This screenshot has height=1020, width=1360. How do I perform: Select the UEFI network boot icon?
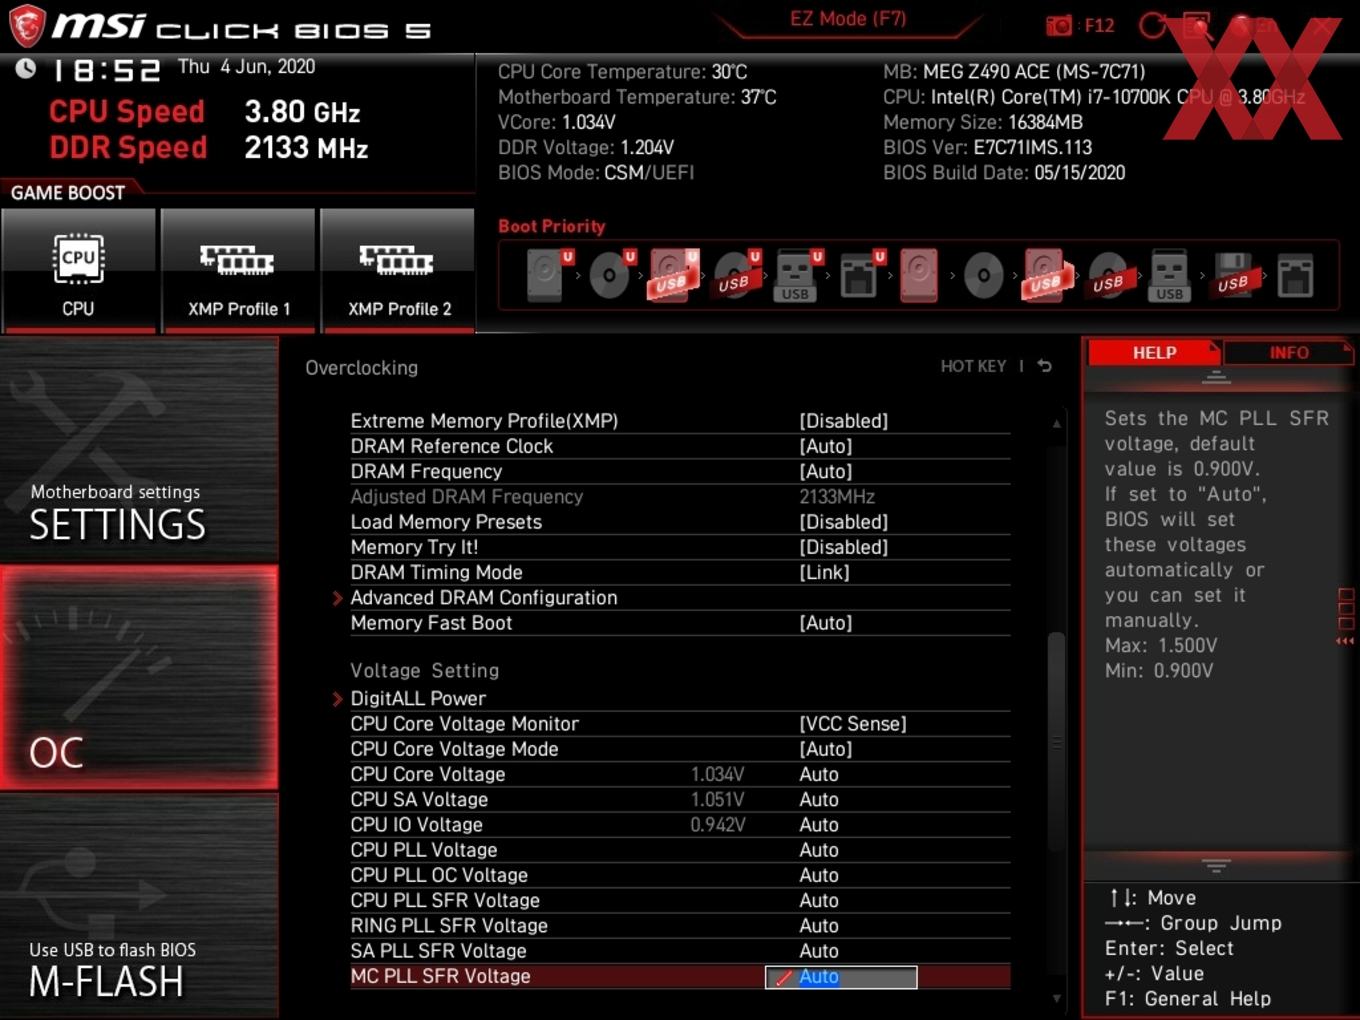click(x=859, y=275)
